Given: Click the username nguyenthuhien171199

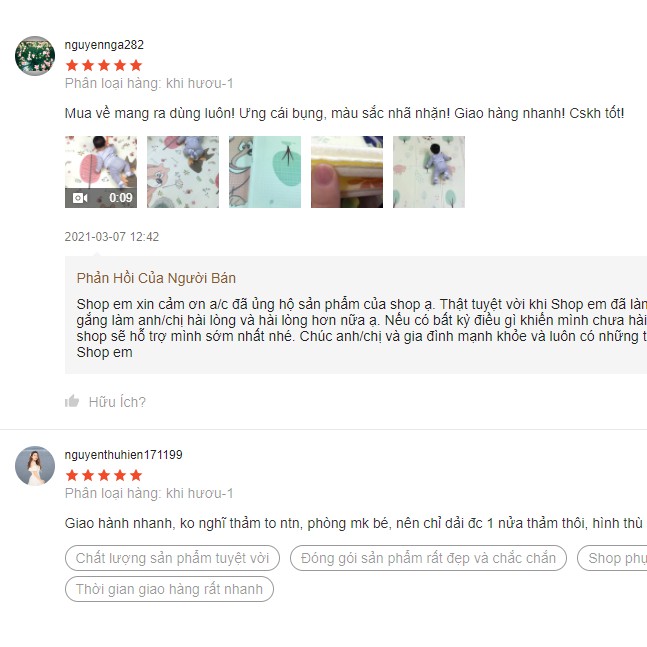Looking at the screenshot, I should pos(123,455).
